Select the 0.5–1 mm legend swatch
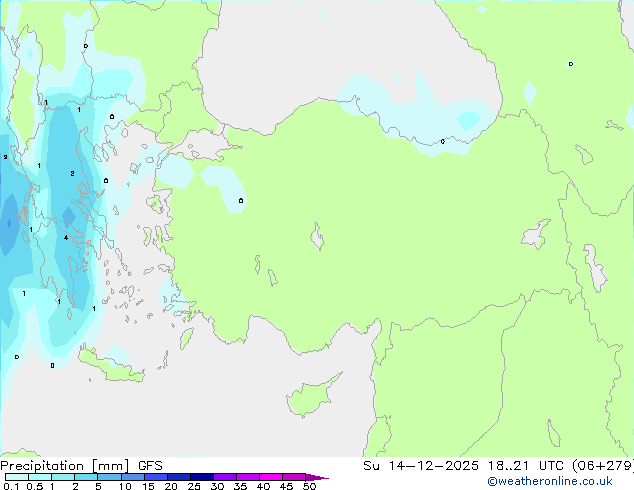634x490 pixels. 40,477
